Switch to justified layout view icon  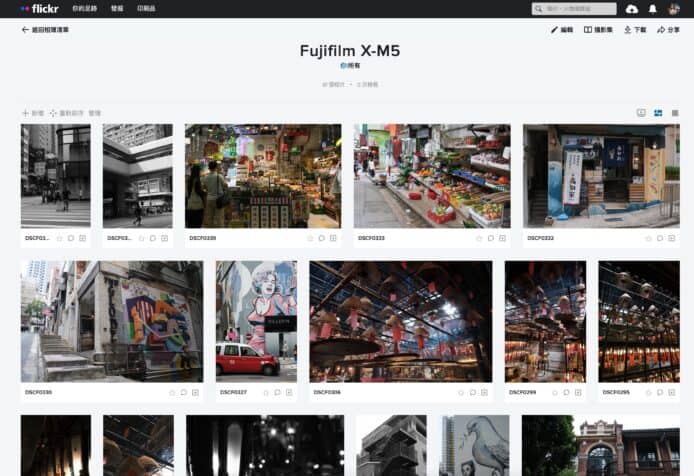pyautogui.click(x=658, y=113)
